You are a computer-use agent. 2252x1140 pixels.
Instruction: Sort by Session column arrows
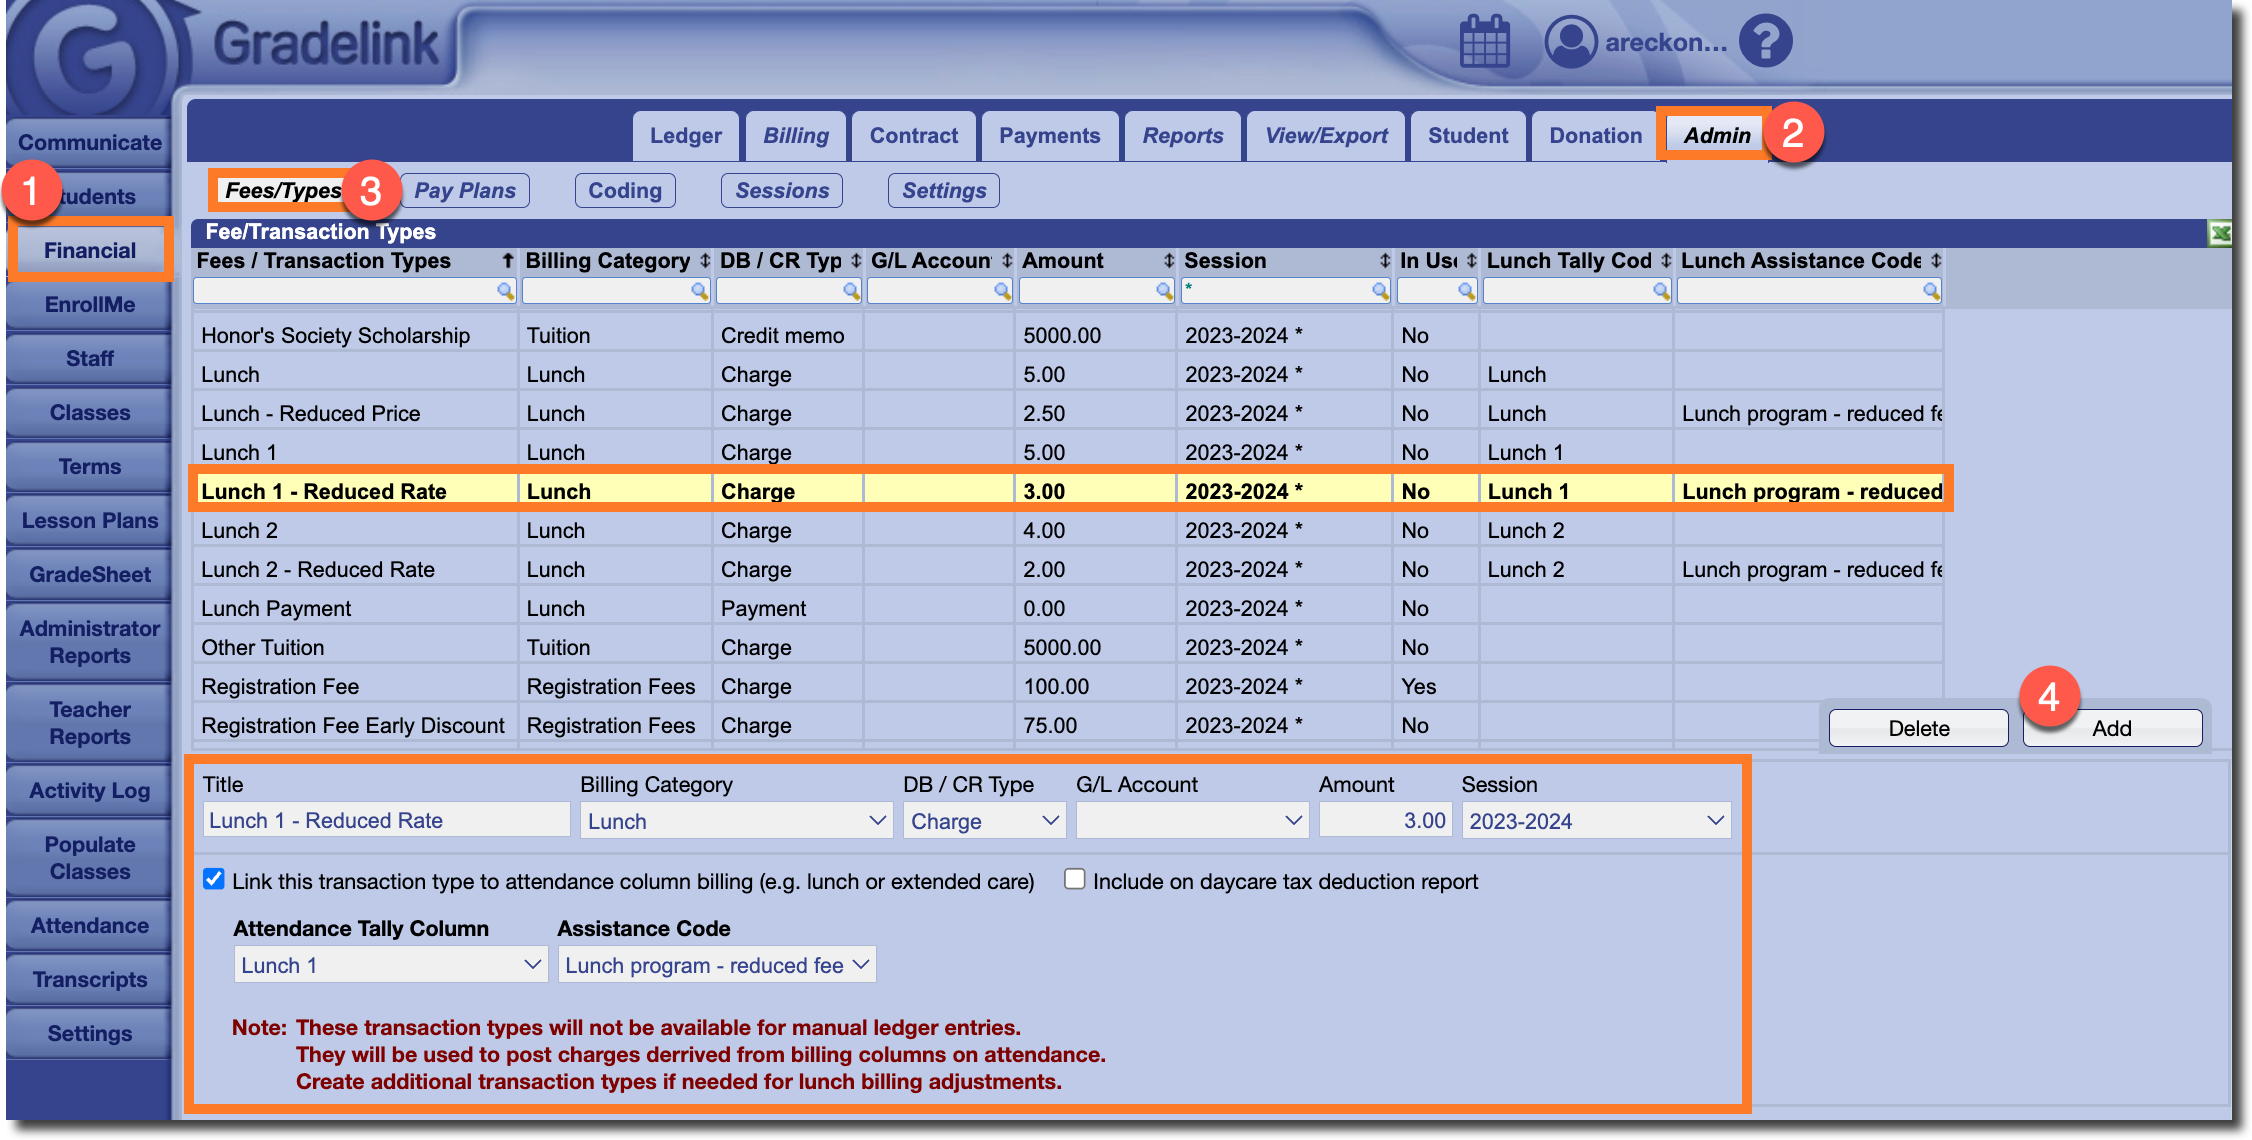(1385, 261)
